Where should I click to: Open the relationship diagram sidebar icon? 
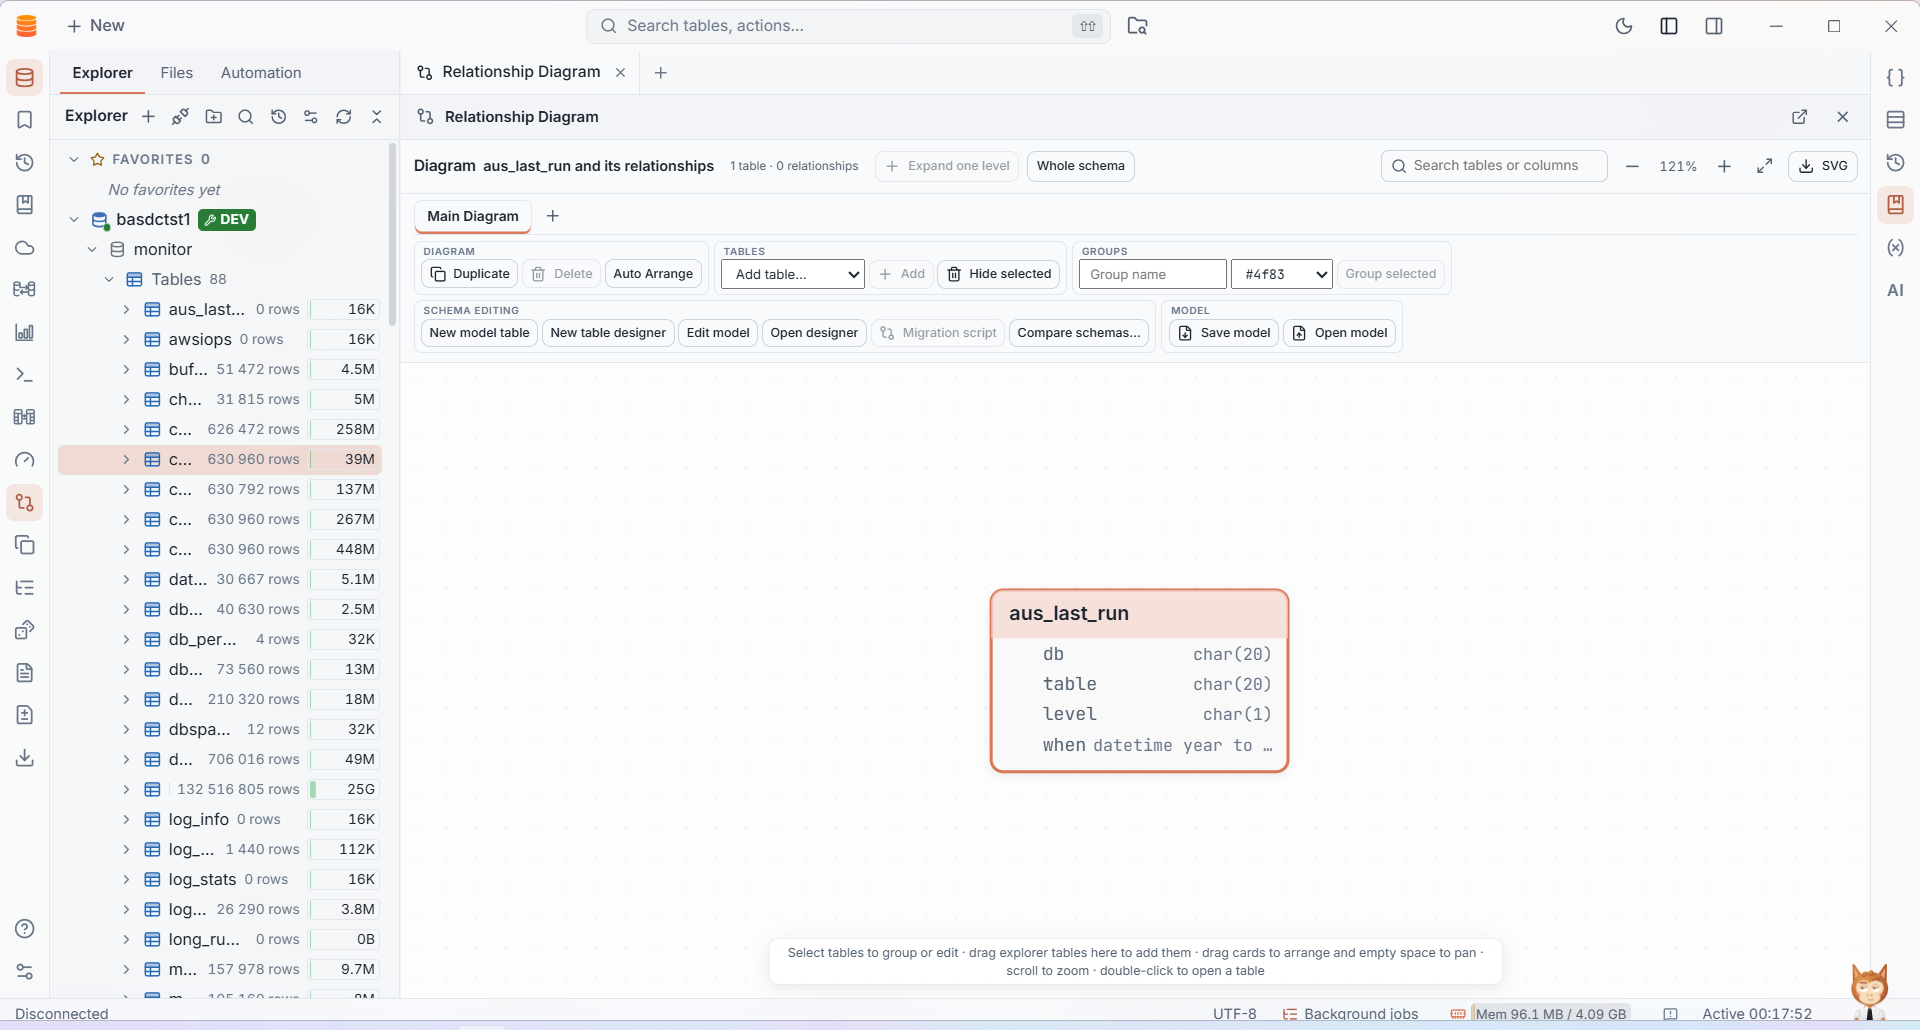(x=25, y=503)
